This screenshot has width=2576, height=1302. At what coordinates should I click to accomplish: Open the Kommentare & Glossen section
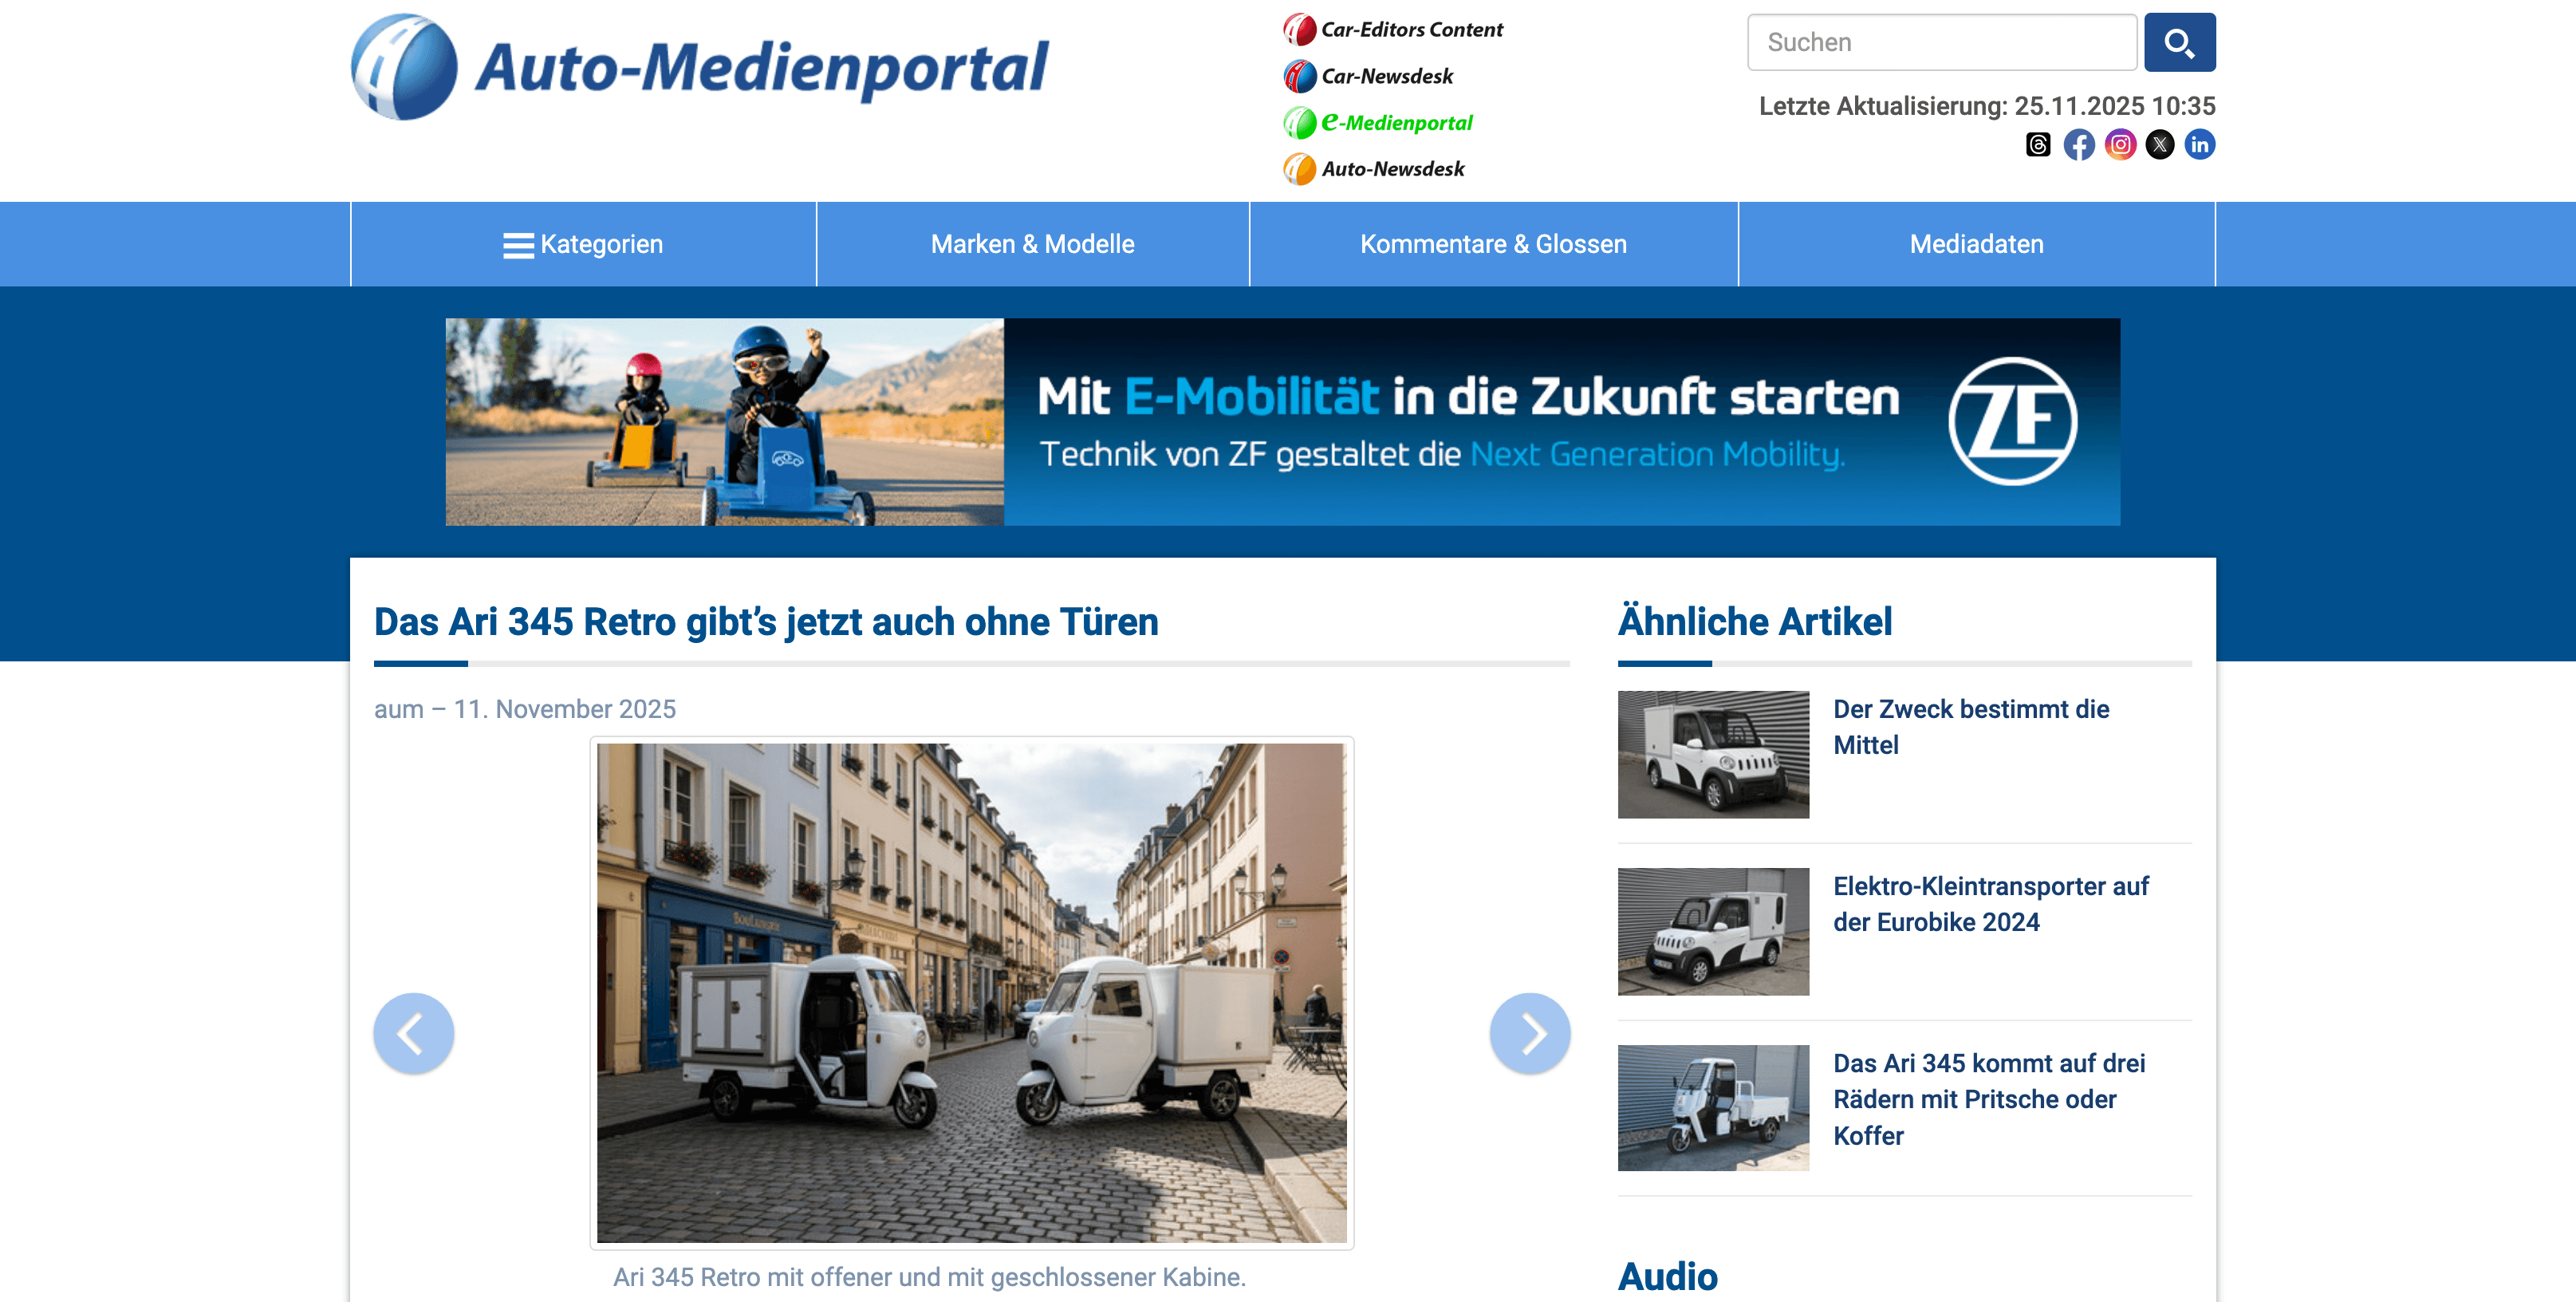click(x=1494, y=243)
